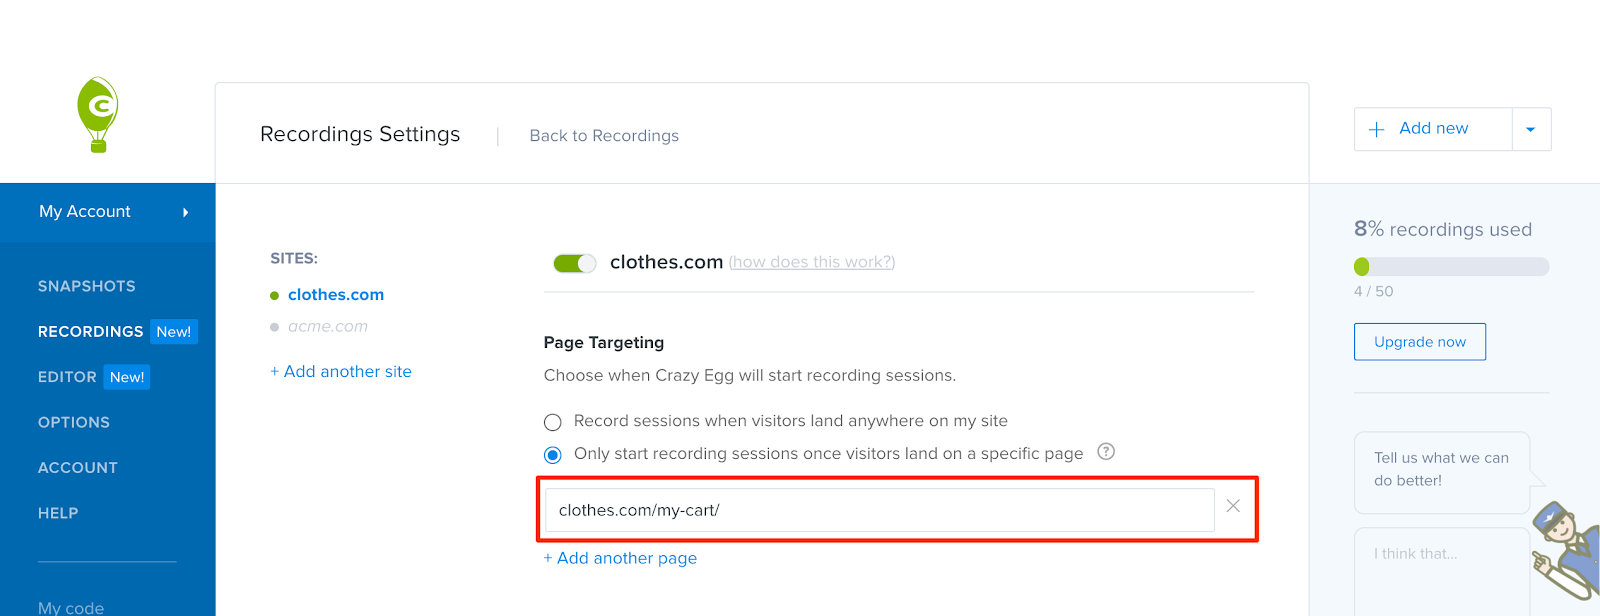Click Add another page link
Viewport: 1600px width, 616px height.
point(620,558)
